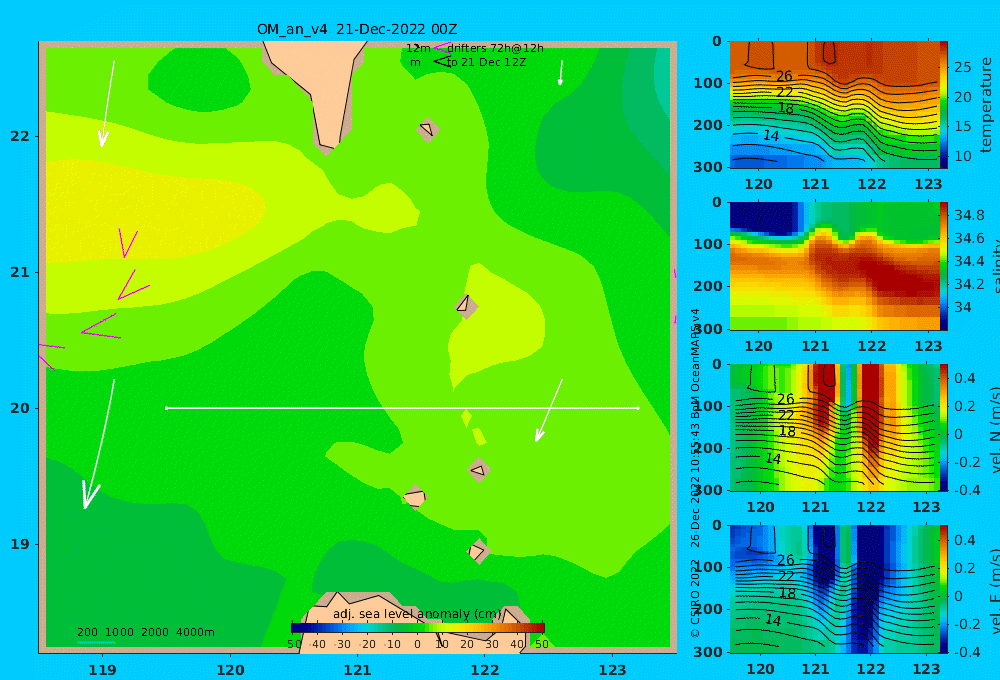This screenshot has width=1000, height=680.
Task: Click the 25 tick on the temperature colorbar
Action: click(963, 68)
